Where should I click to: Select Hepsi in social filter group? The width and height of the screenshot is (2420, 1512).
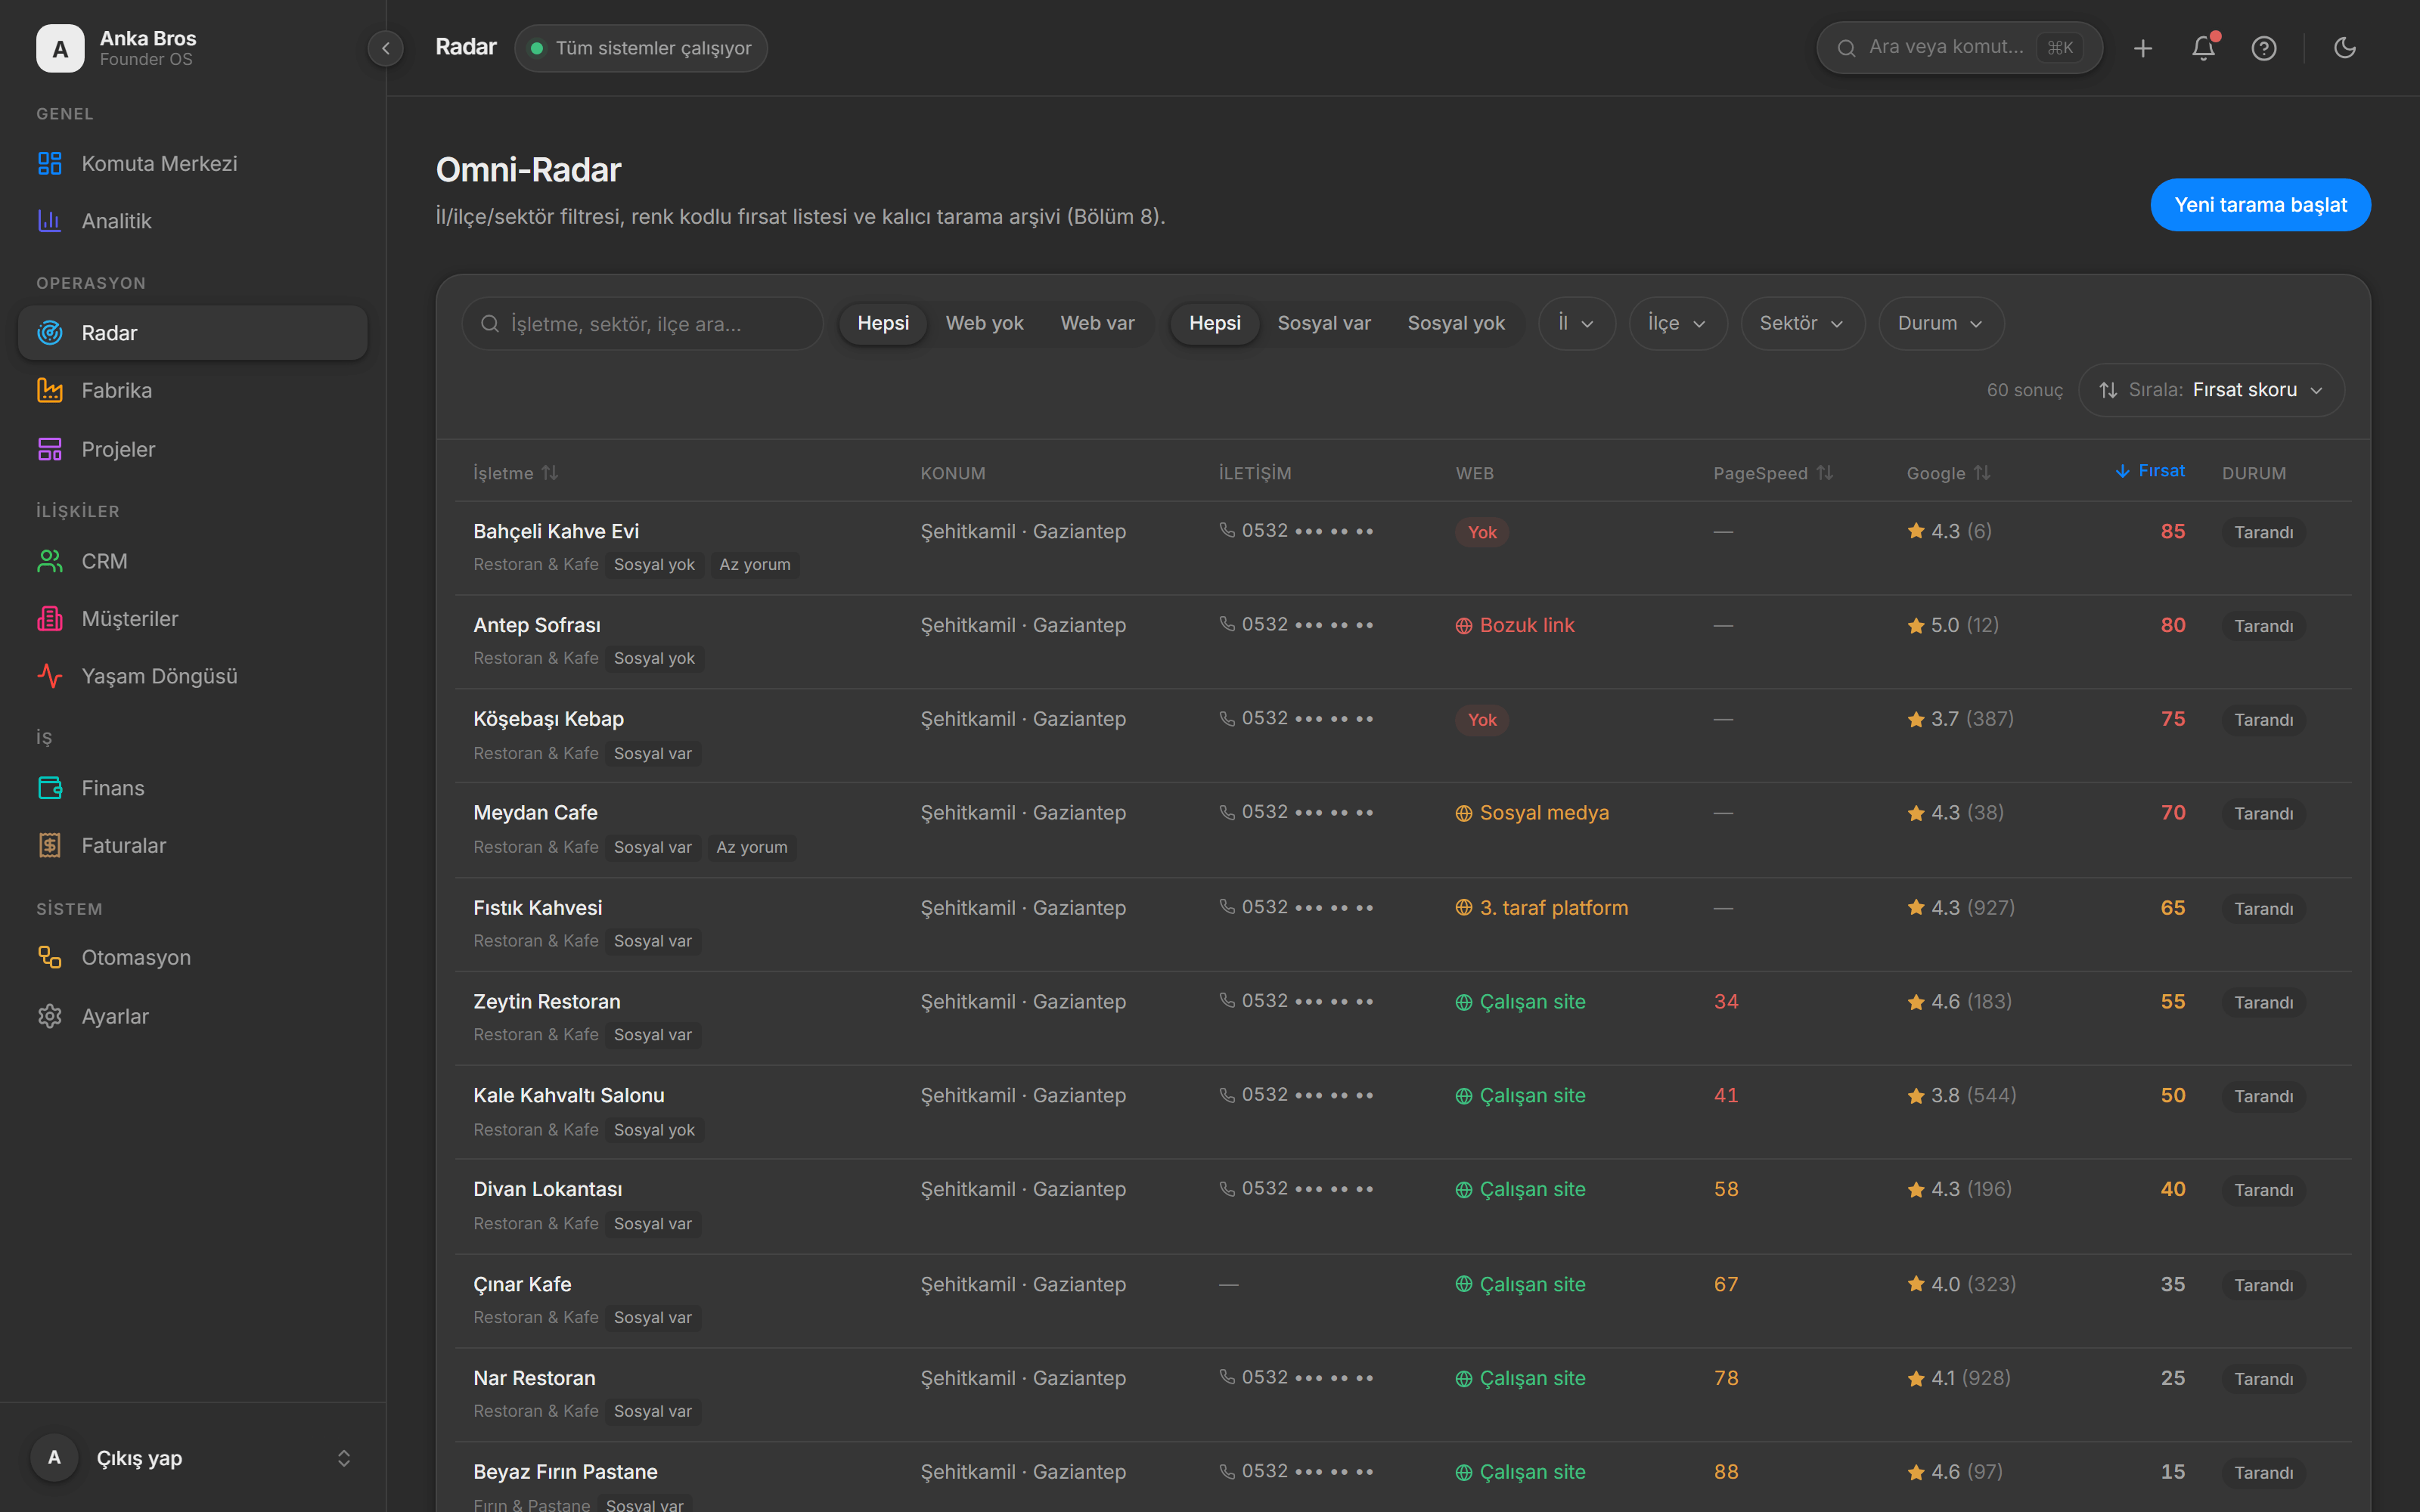[1215, 323]
